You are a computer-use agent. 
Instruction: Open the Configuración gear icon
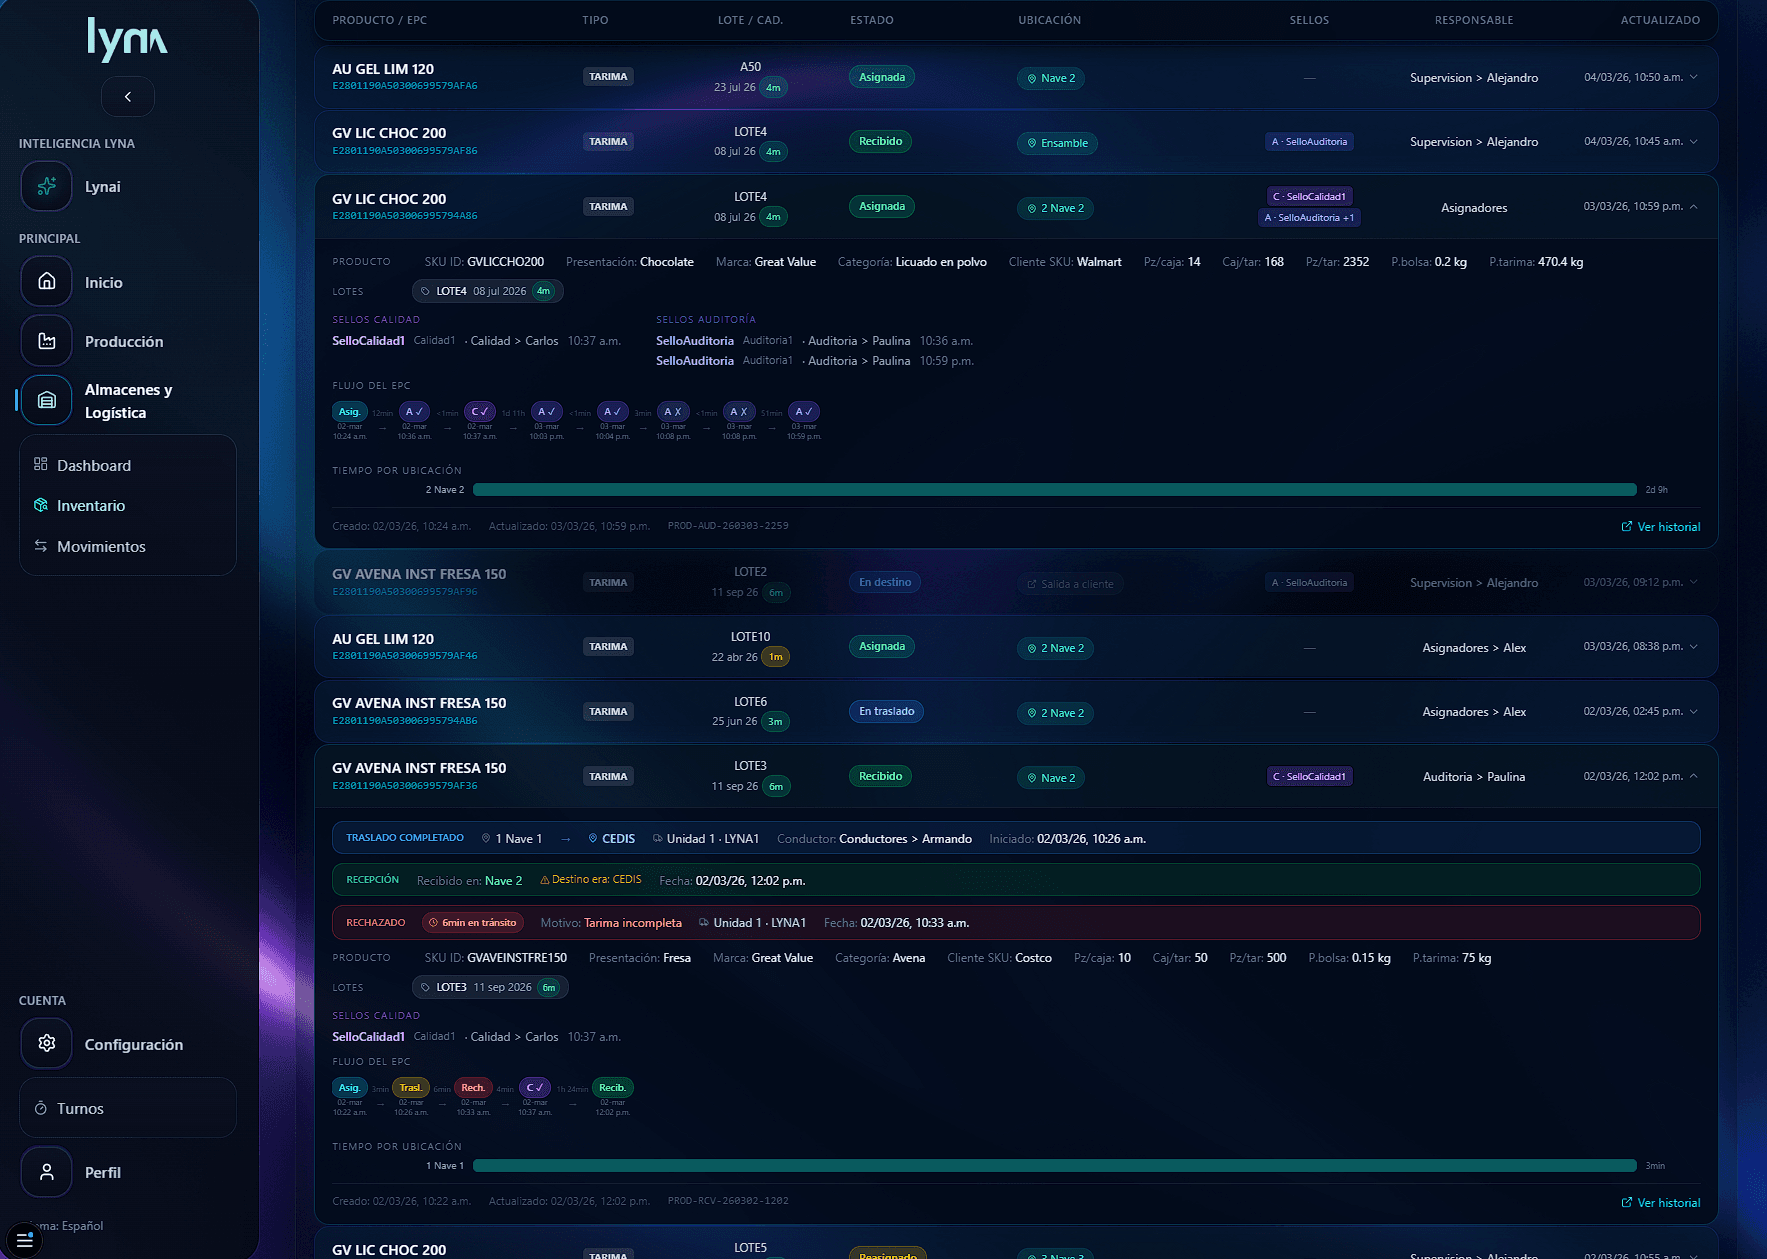click(46, 1043)
